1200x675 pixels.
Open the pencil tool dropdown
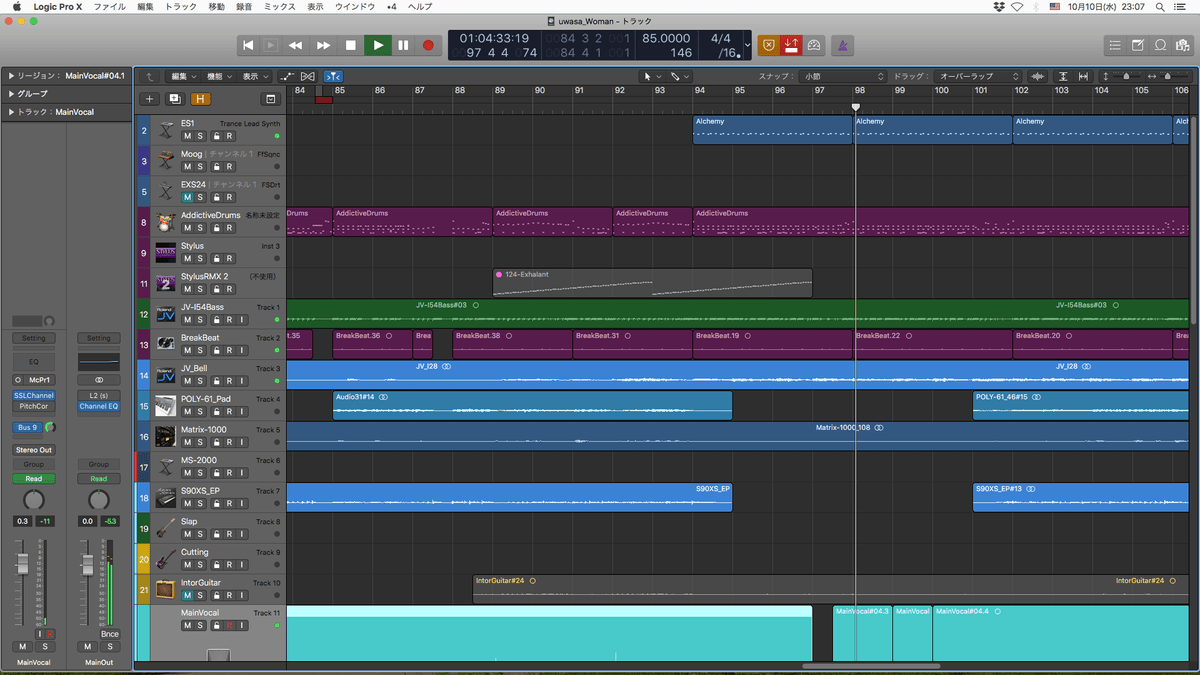(680, 76)
